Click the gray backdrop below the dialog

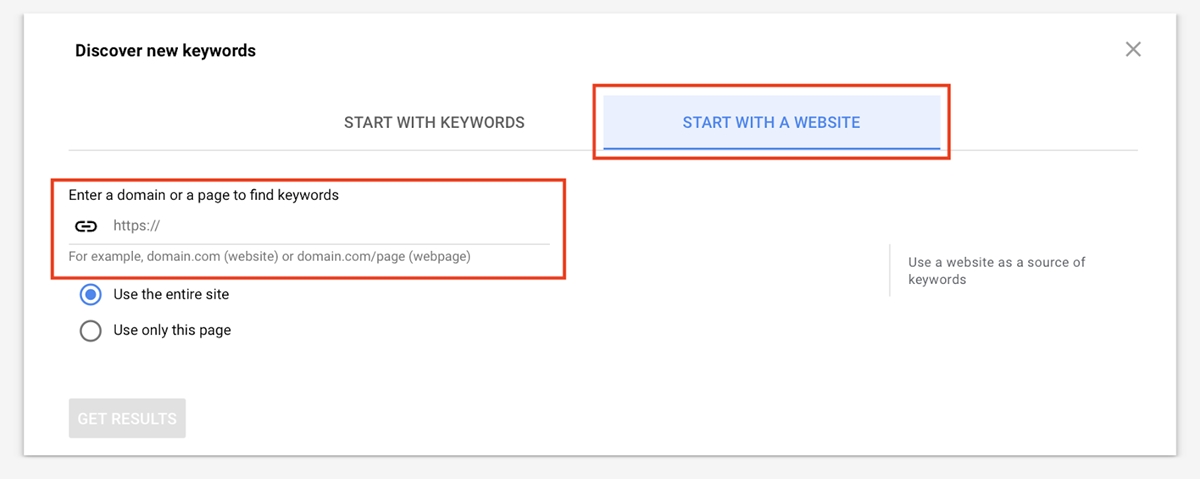[x=600, y=468]
